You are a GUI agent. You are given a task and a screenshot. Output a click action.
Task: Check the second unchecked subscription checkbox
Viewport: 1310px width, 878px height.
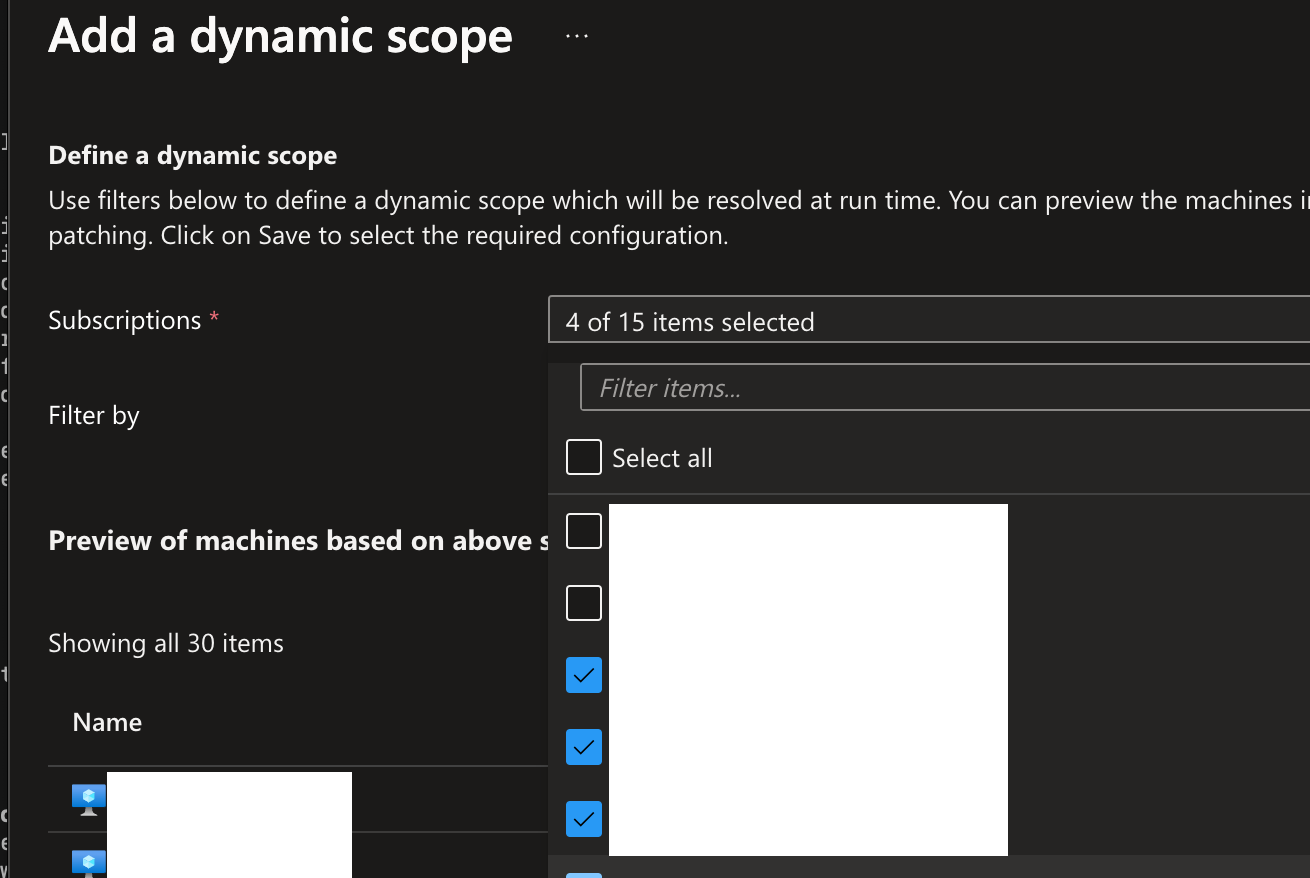[583, 602]
